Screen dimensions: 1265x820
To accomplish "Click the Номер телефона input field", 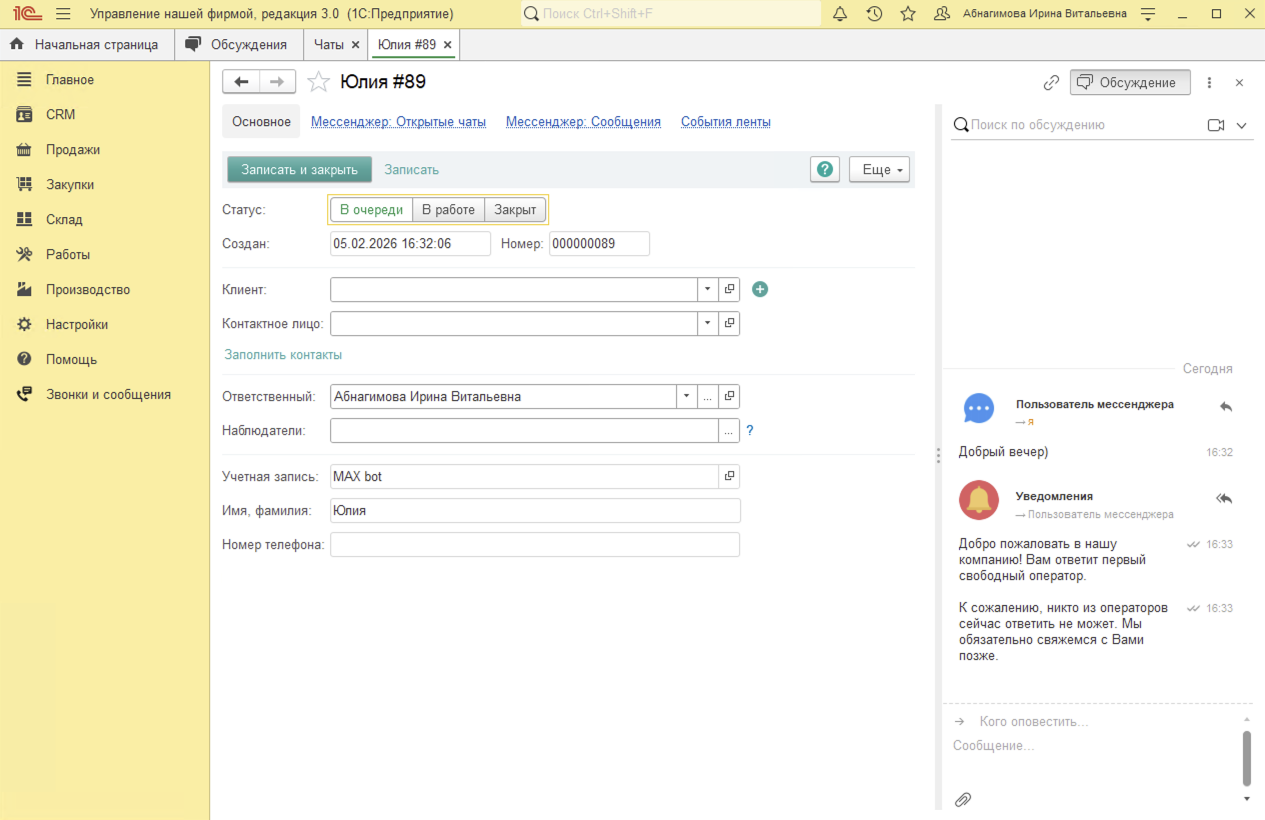I will pos(535,545).
